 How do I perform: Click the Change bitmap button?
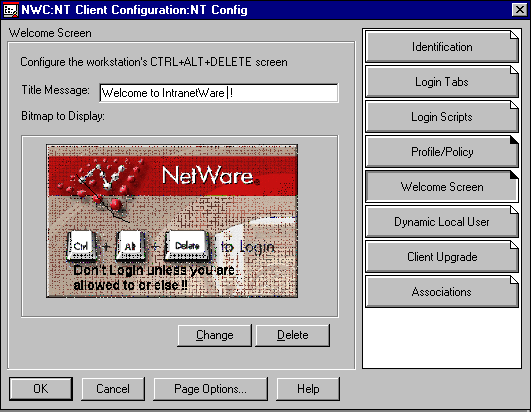(x=214, y=335)
